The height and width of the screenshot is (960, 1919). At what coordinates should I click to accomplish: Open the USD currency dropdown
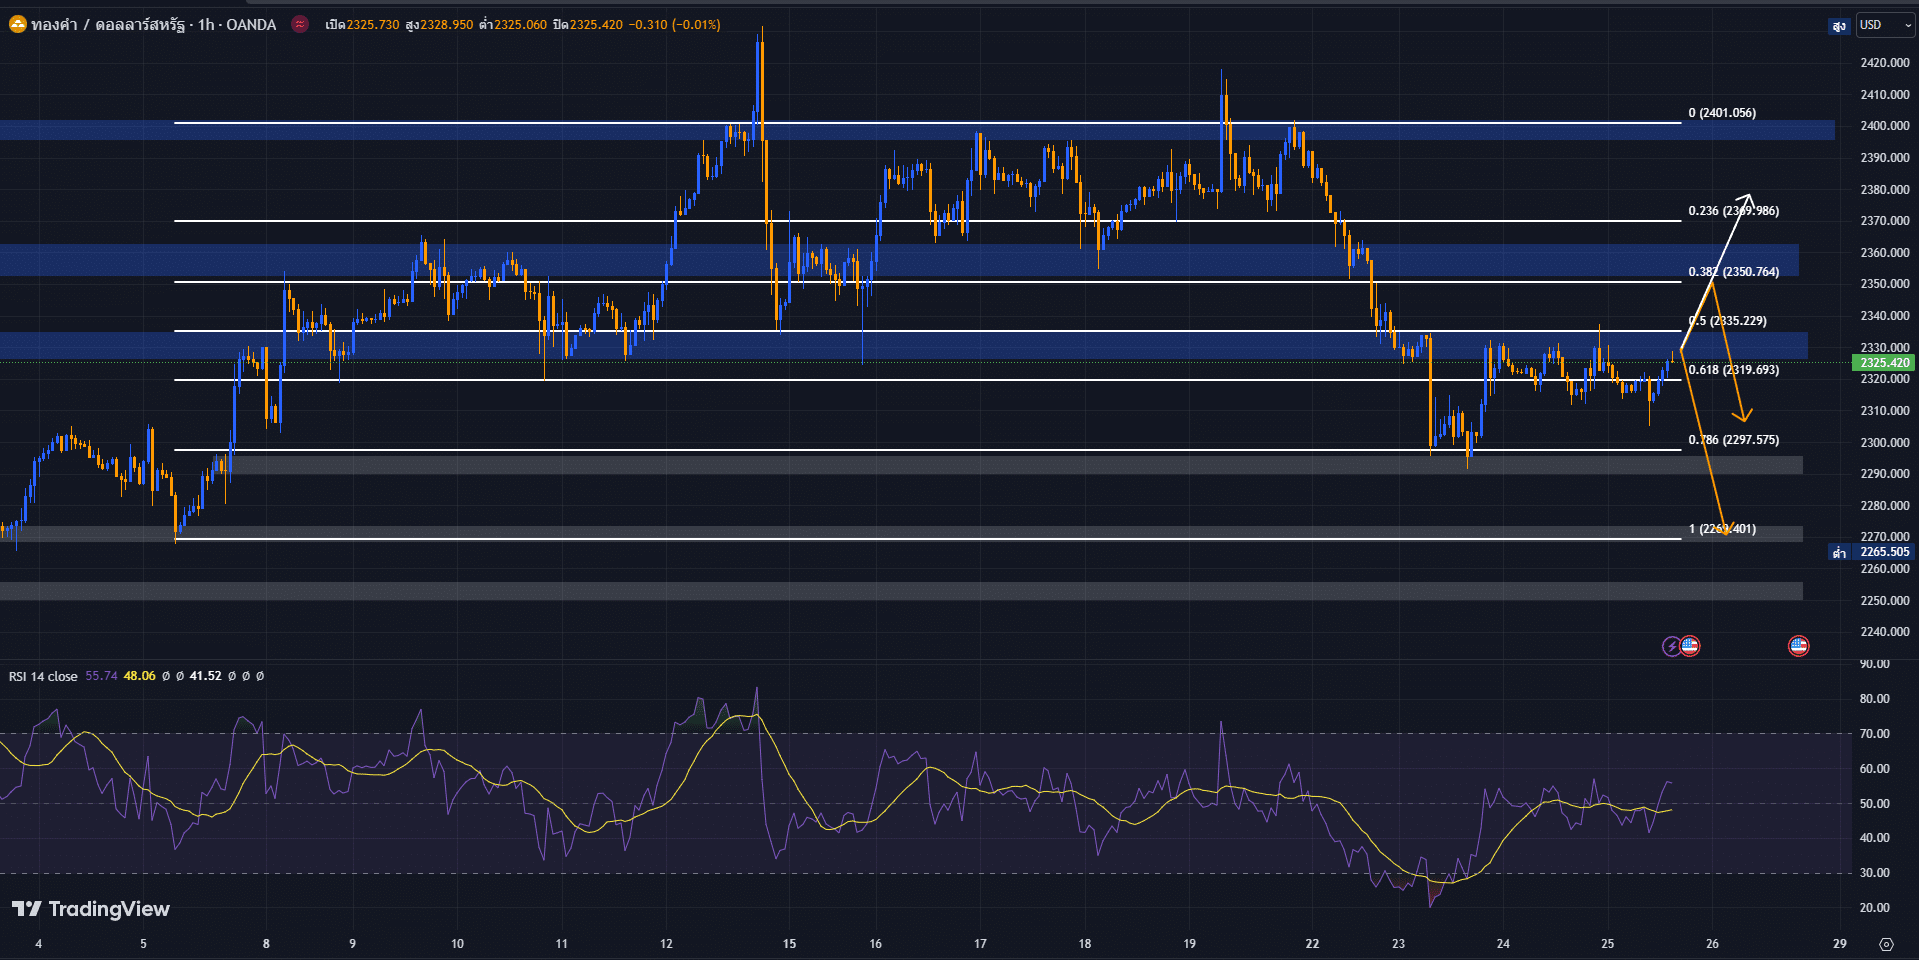1884,25
